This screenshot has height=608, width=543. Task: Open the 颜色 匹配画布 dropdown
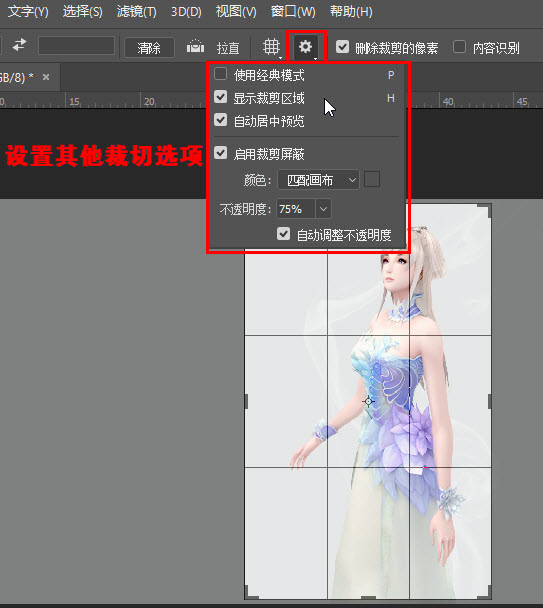click(318, 180)
